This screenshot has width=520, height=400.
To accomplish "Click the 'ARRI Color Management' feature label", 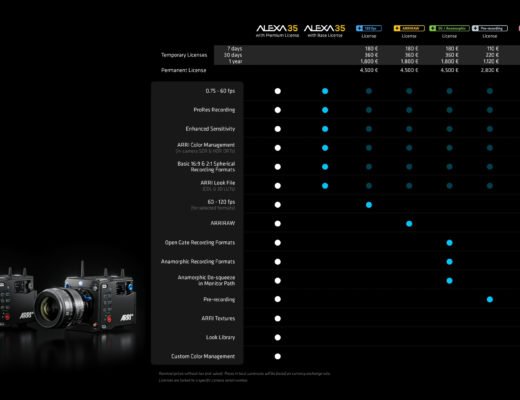I will click(x=206, y=145).
